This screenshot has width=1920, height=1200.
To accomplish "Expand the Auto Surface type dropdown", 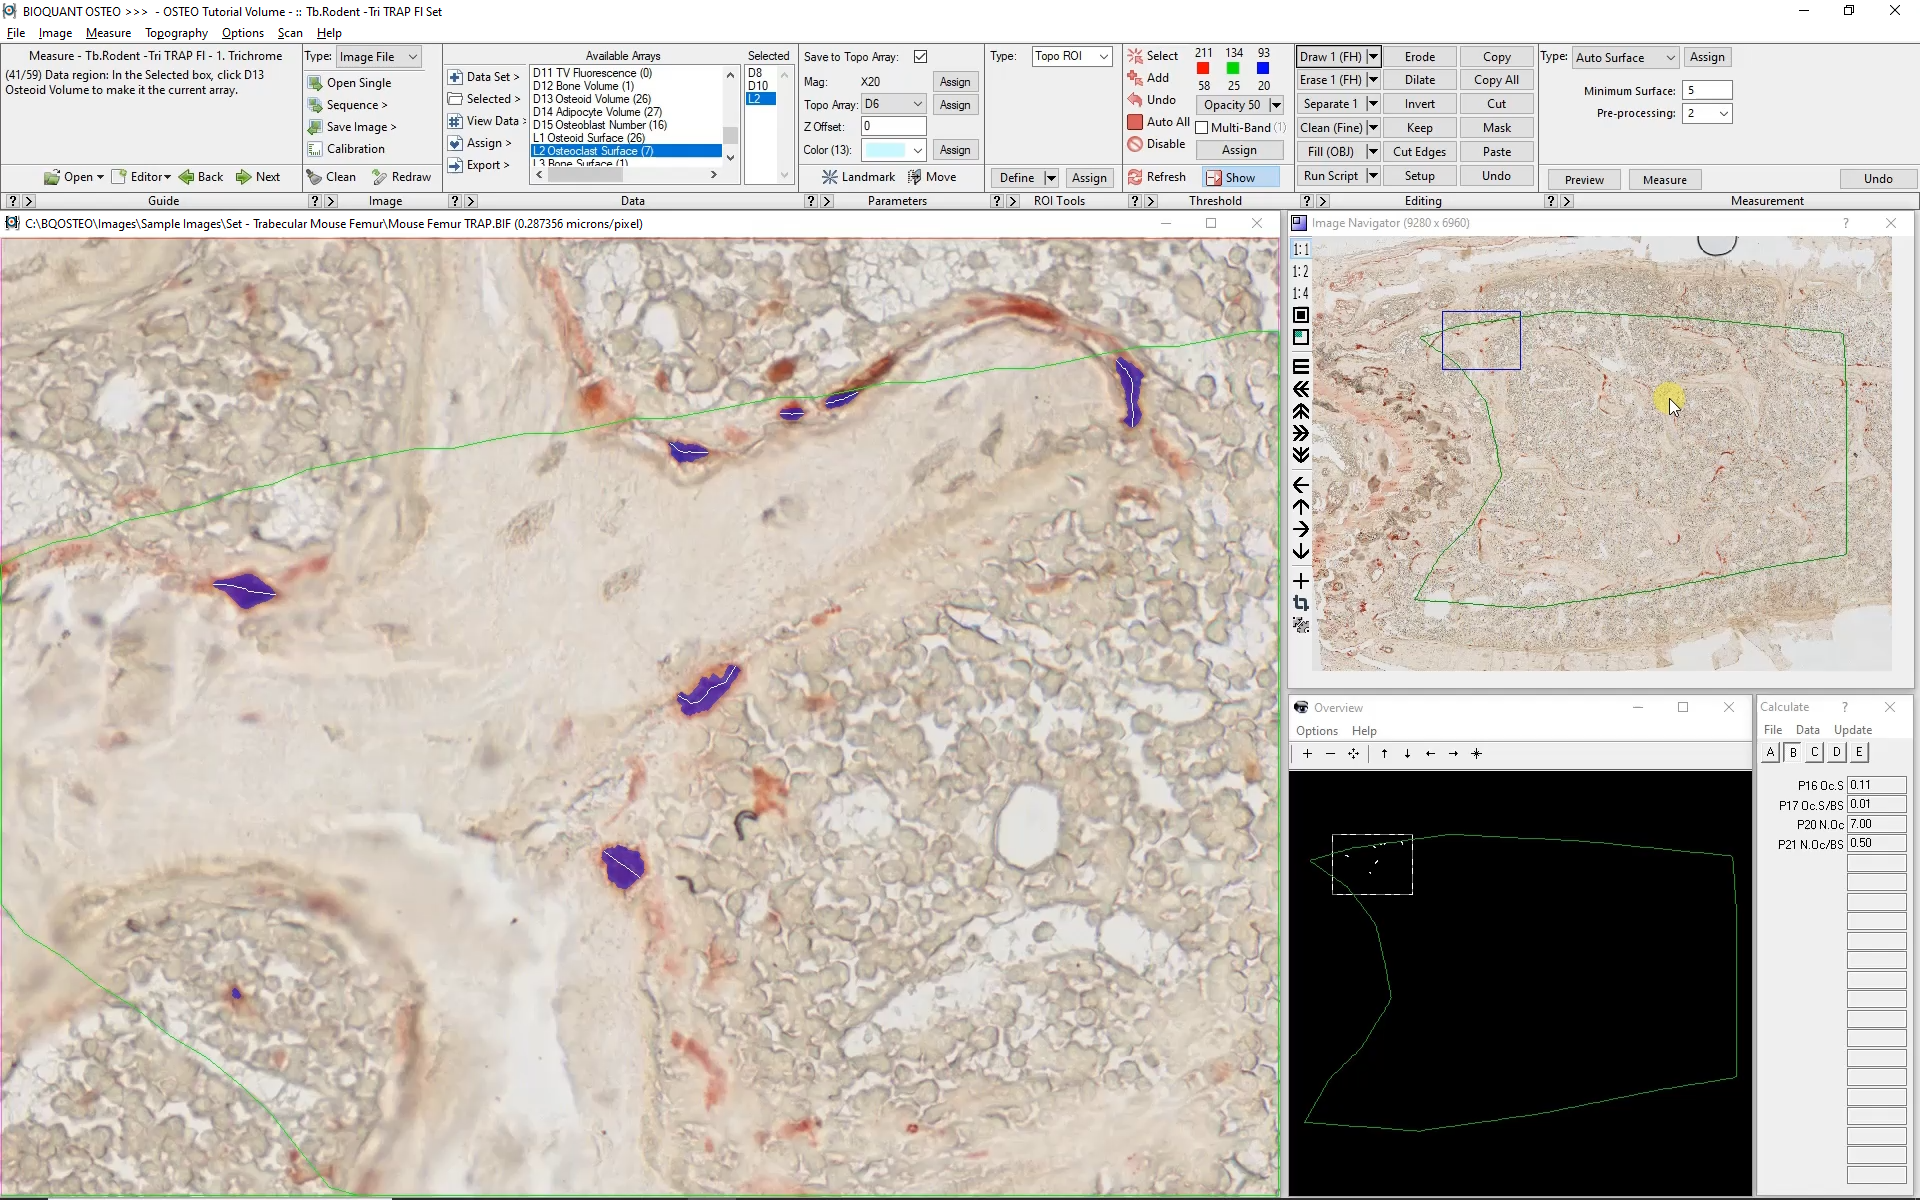I will coord(1670,58).
